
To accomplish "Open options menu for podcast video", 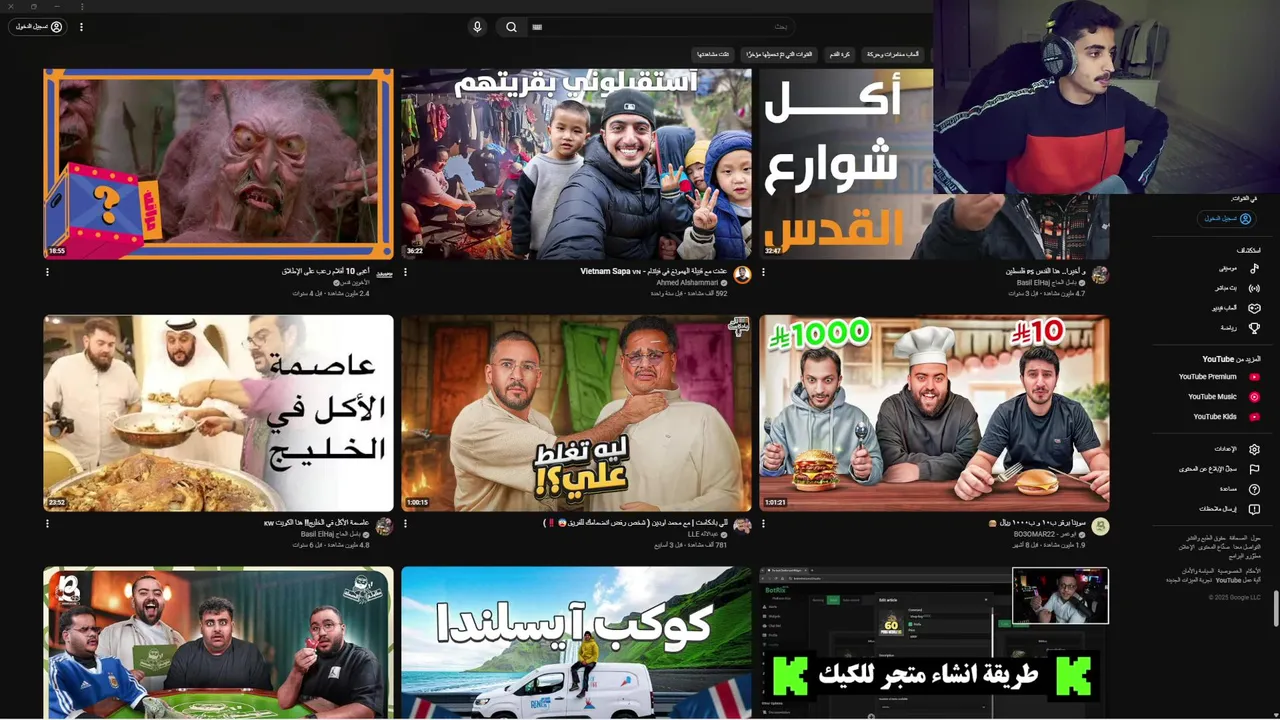I will pos(405,523).
